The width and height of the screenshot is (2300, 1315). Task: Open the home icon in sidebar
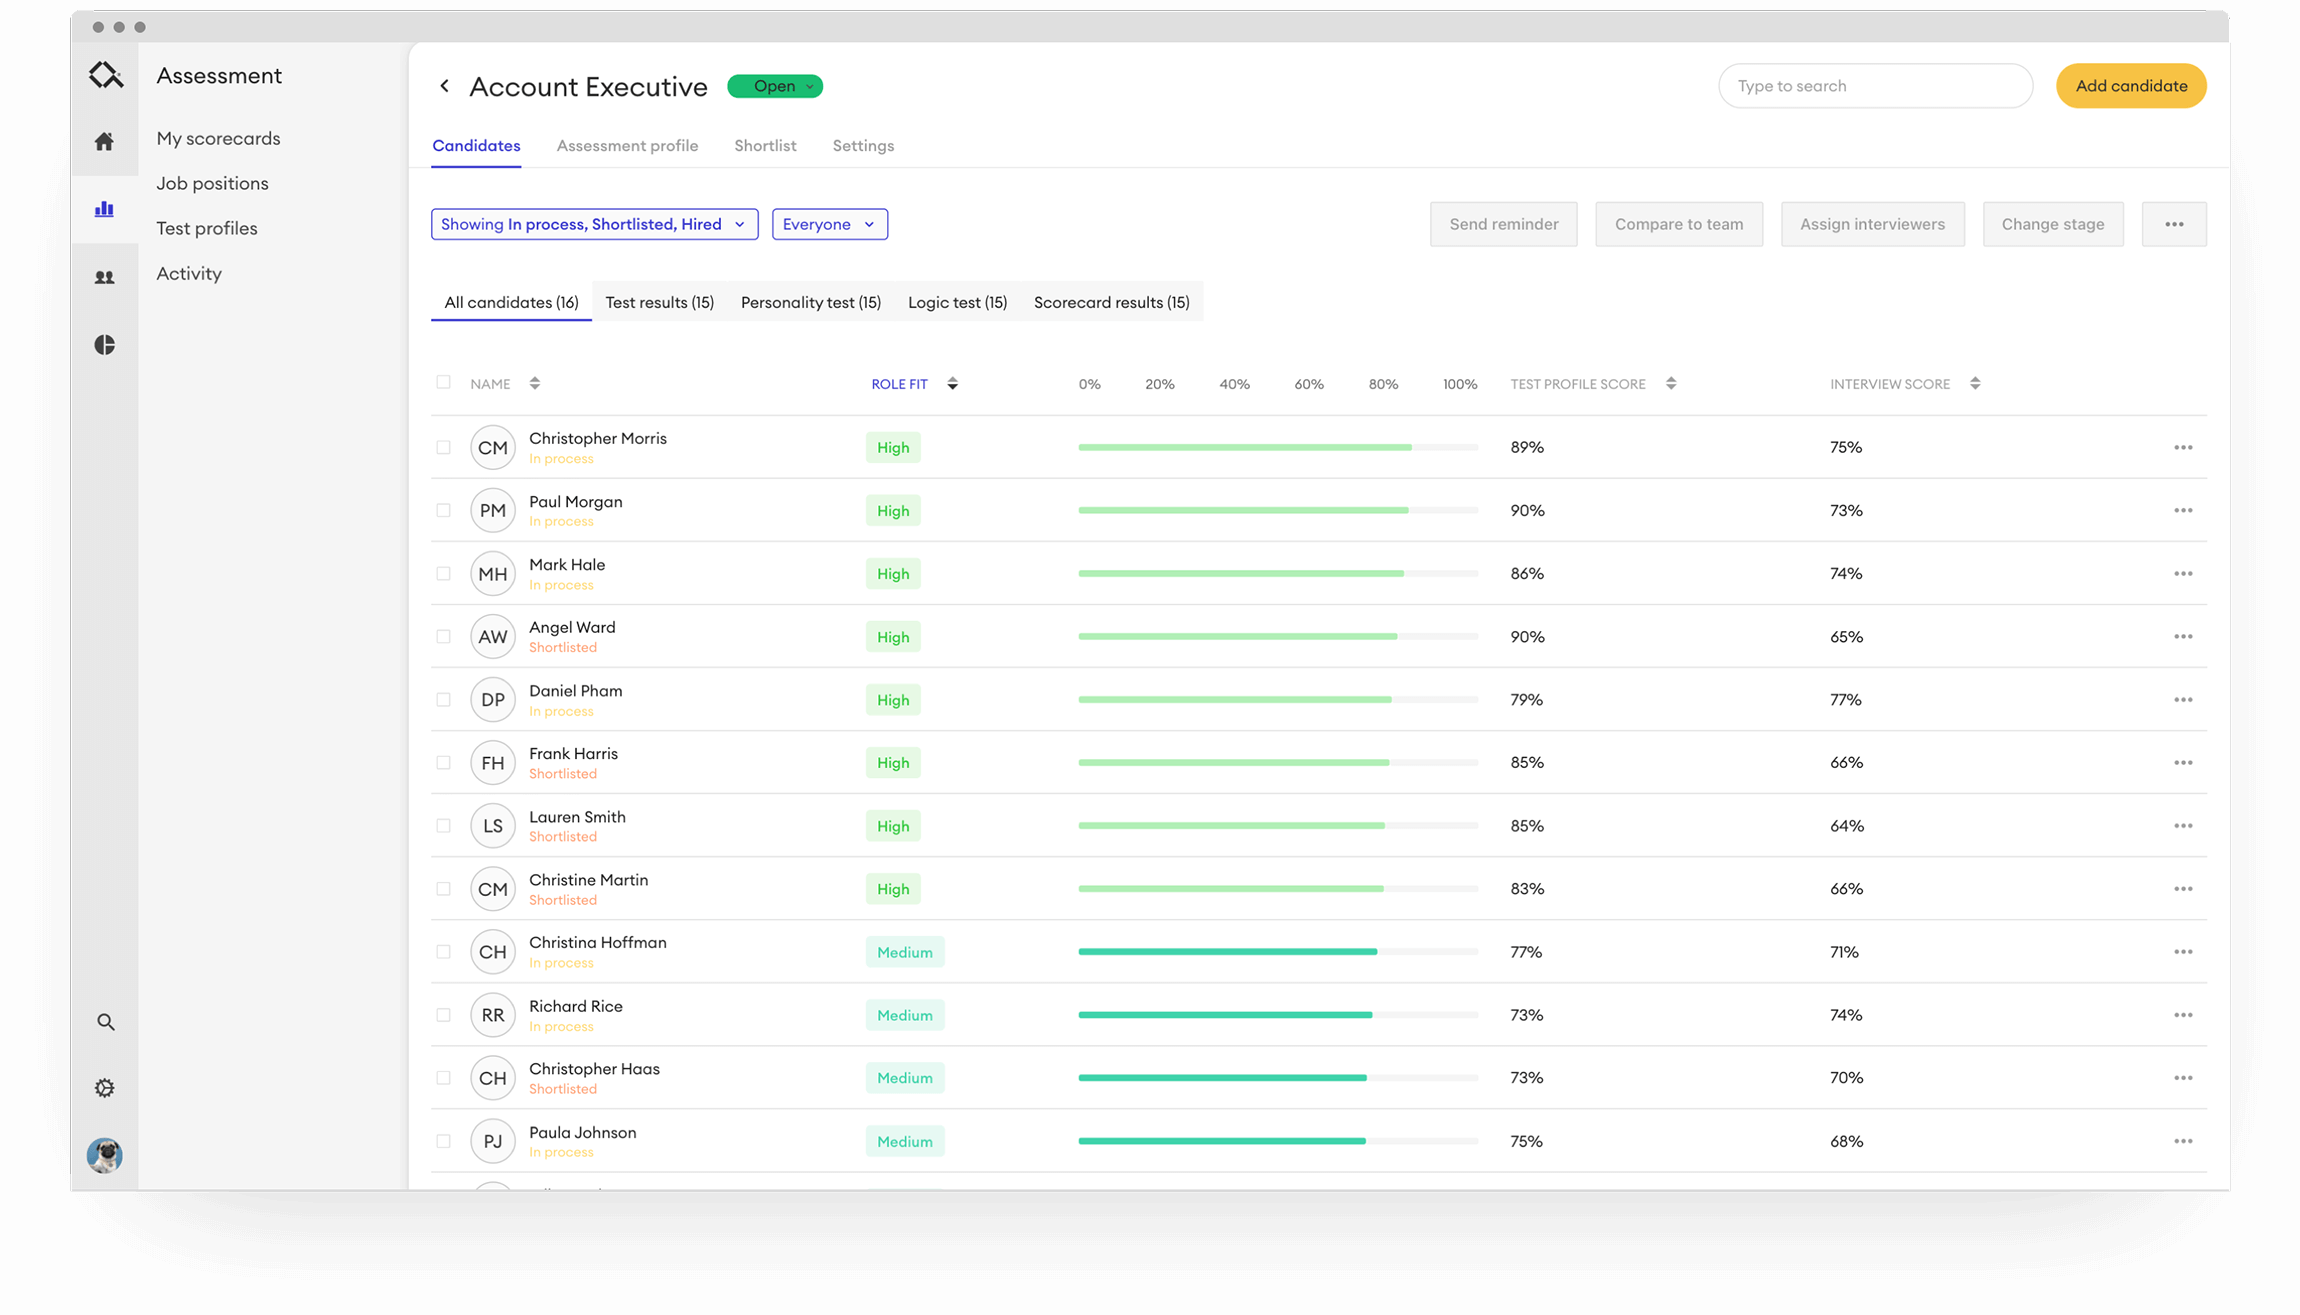click(104, 141)
